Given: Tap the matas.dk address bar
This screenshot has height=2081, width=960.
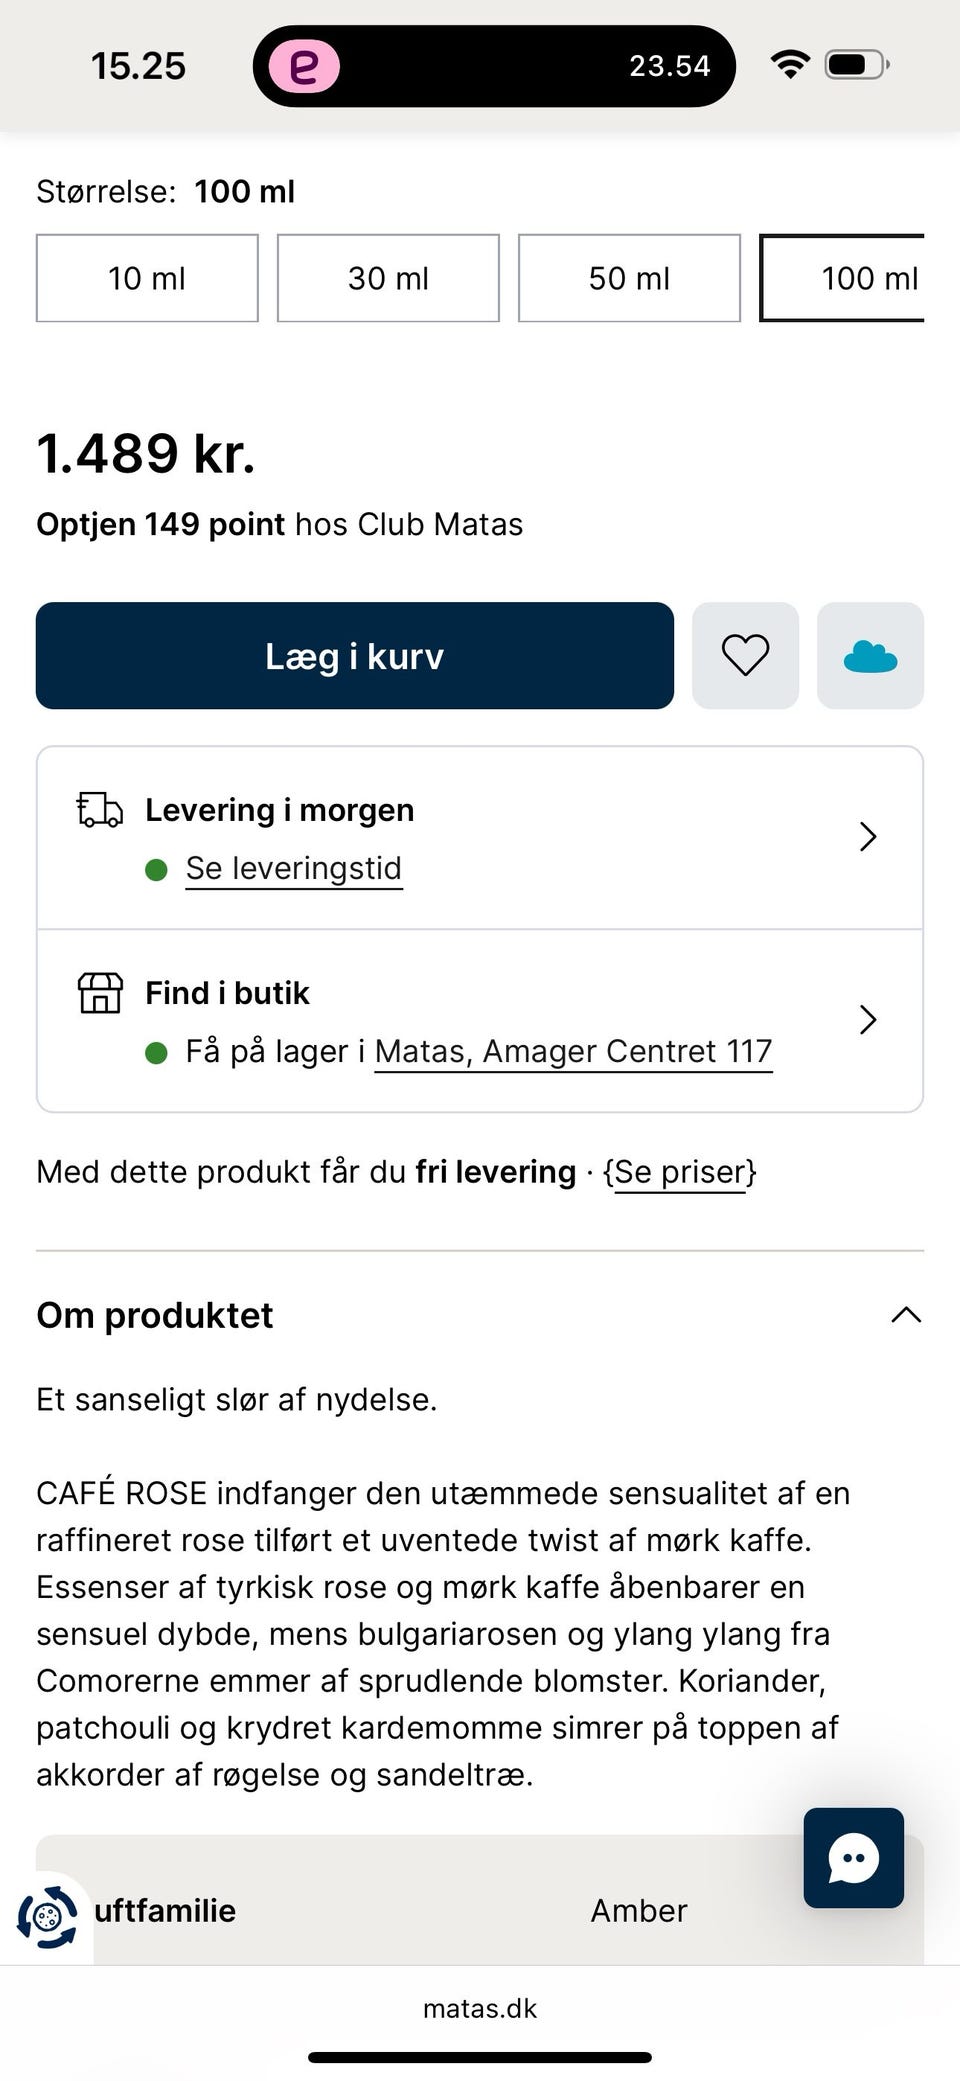Looking at the screenshot, I should (x=480, y=2008).
